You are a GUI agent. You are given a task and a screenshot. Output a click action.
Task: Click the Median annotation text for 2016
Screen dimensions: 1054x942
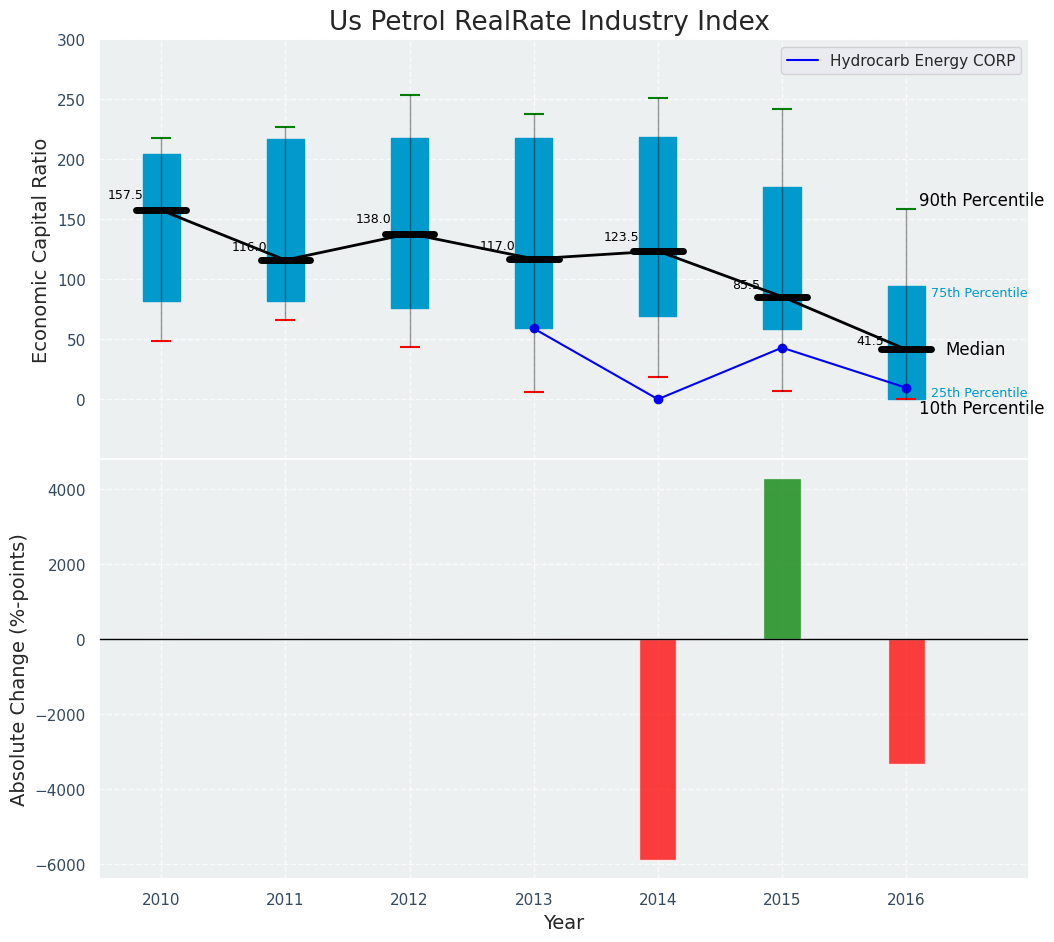[x=975, y=349]
